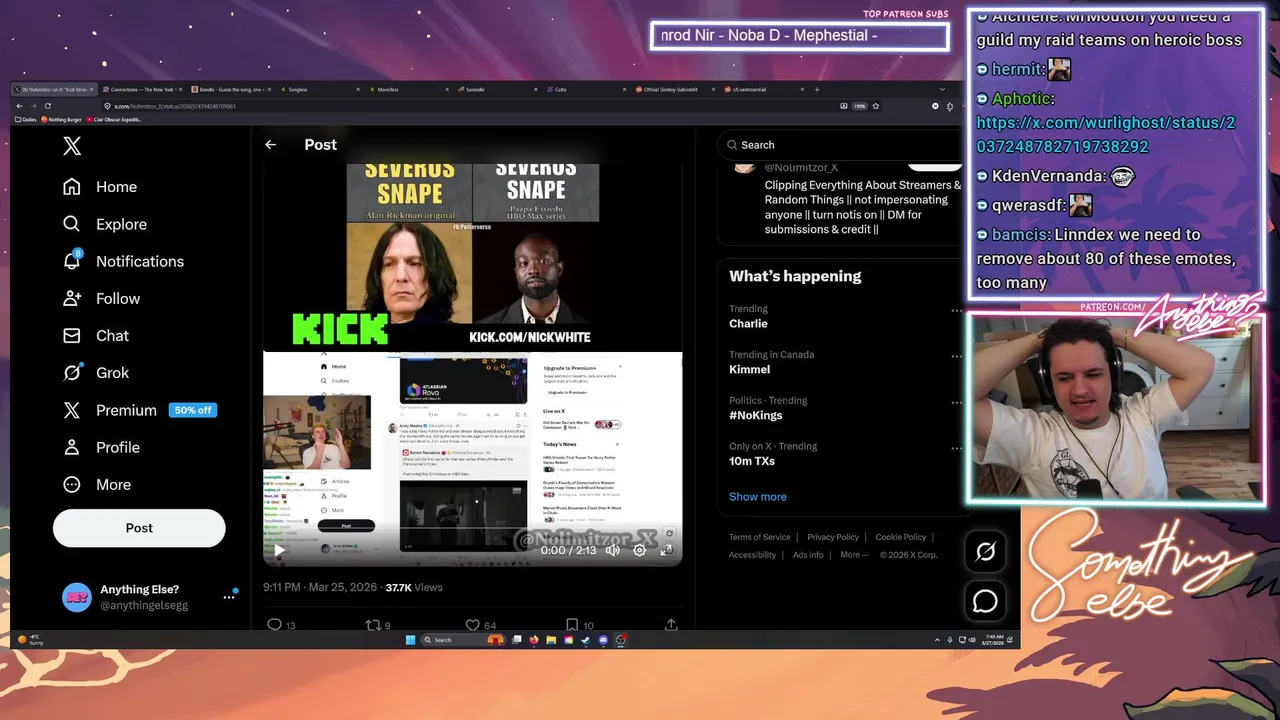Open File Explorer from the taskbar
This screenshot has height=720, width=1280.
click(551, 640)
